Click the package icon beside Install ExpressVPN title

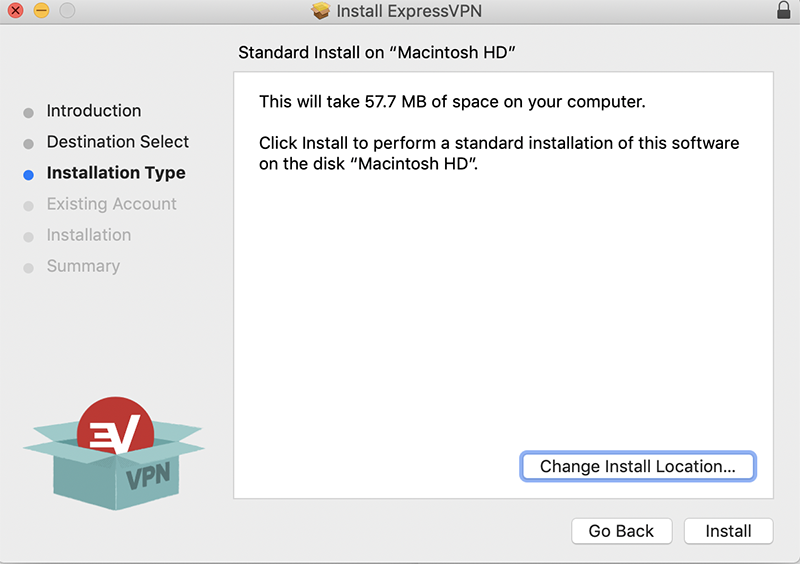click(321, 11)
